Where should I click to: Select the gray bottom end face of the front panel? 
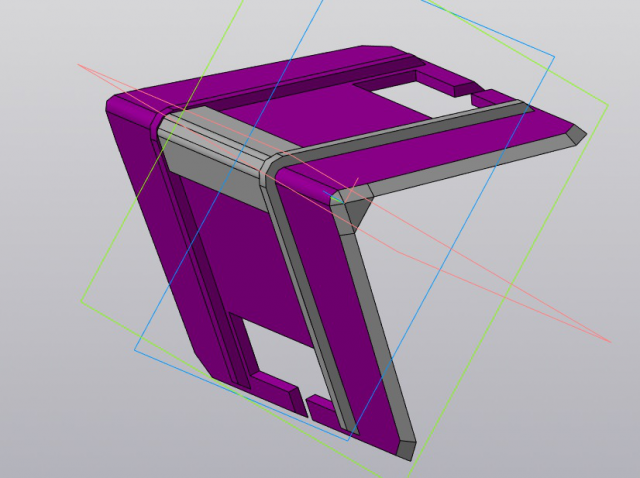tap(406, 450)
